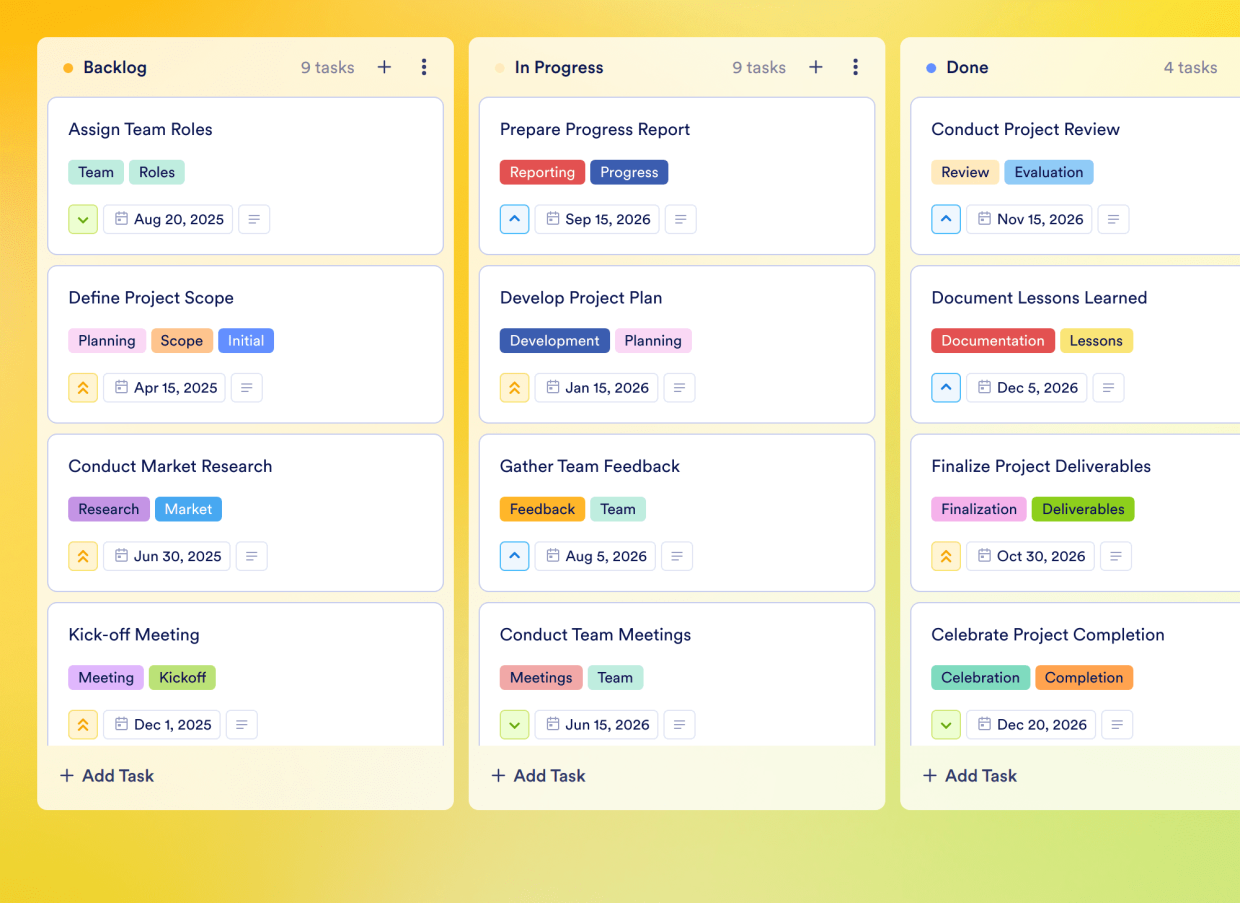1240x903 pixels.
Task: Toggle the low priority indicator on Assign Team Roles
Action: click(x=83, y=219)
